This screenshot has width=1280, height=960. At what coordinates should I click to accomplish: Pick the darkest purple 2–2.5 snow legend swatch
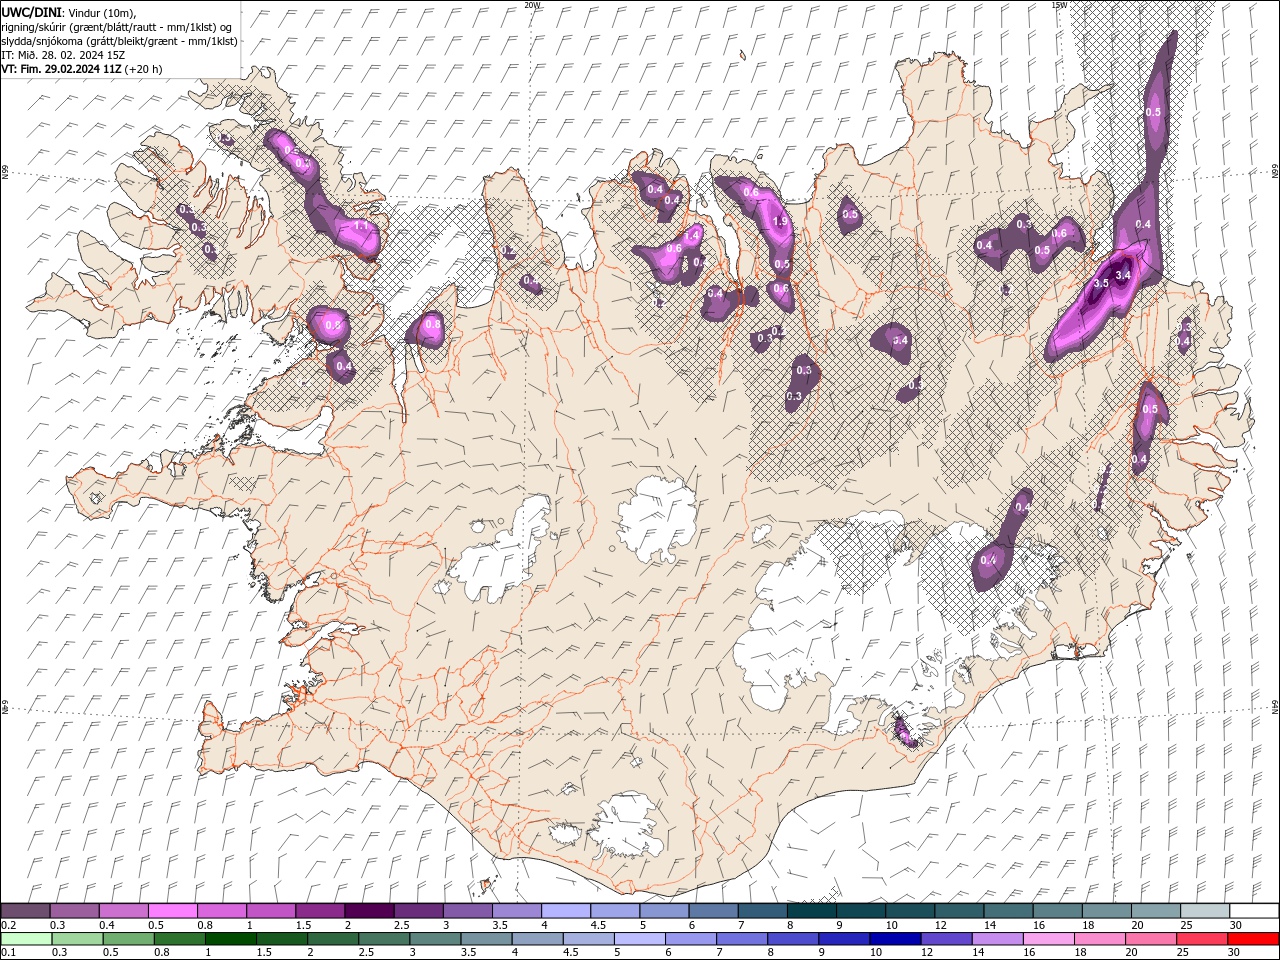coord(369,911)
